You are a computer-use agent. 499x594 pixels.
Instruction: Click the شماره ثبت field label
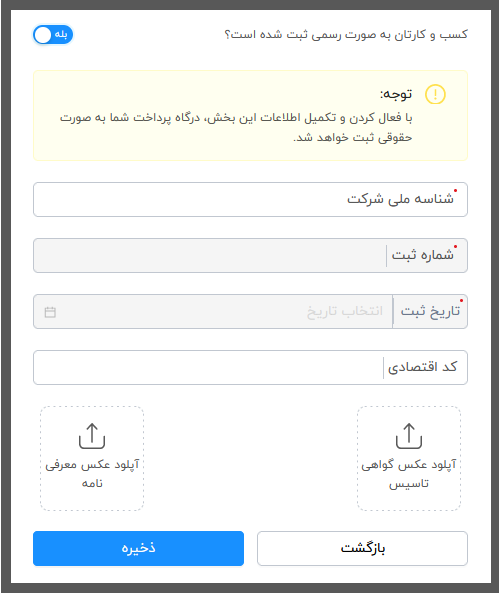422,255
